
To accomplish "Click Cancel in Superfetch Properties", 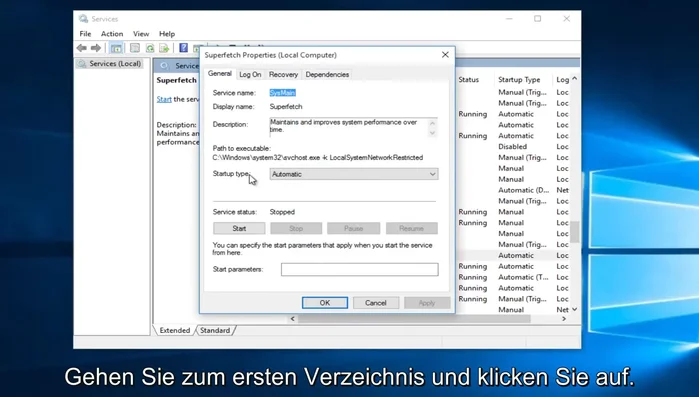I will click(376, 303).
